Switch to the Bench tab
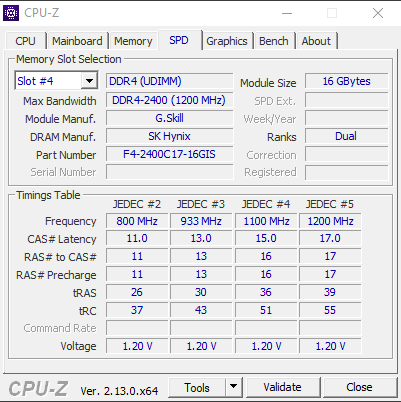401x402 pixels. [274, 41]
